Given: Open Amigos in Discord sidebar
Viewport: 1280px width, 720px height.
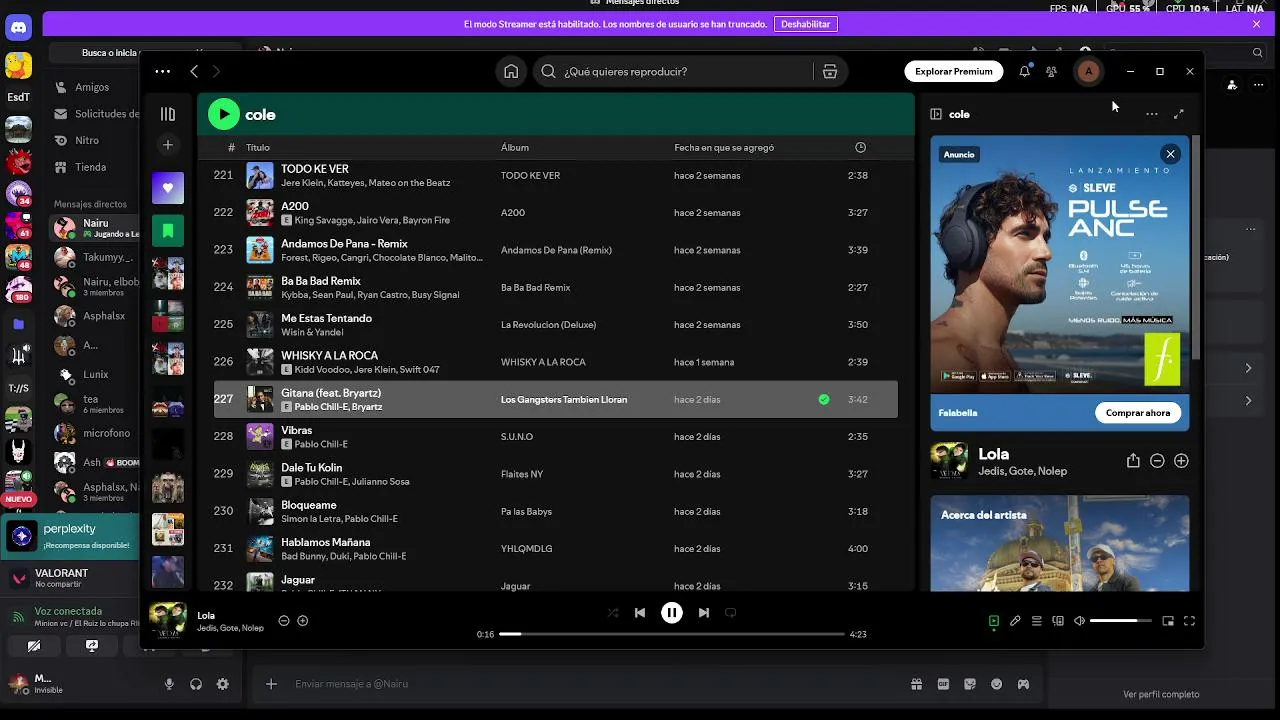Looking at the screenshot, I should pyautogui.click(x=92, y=87).
